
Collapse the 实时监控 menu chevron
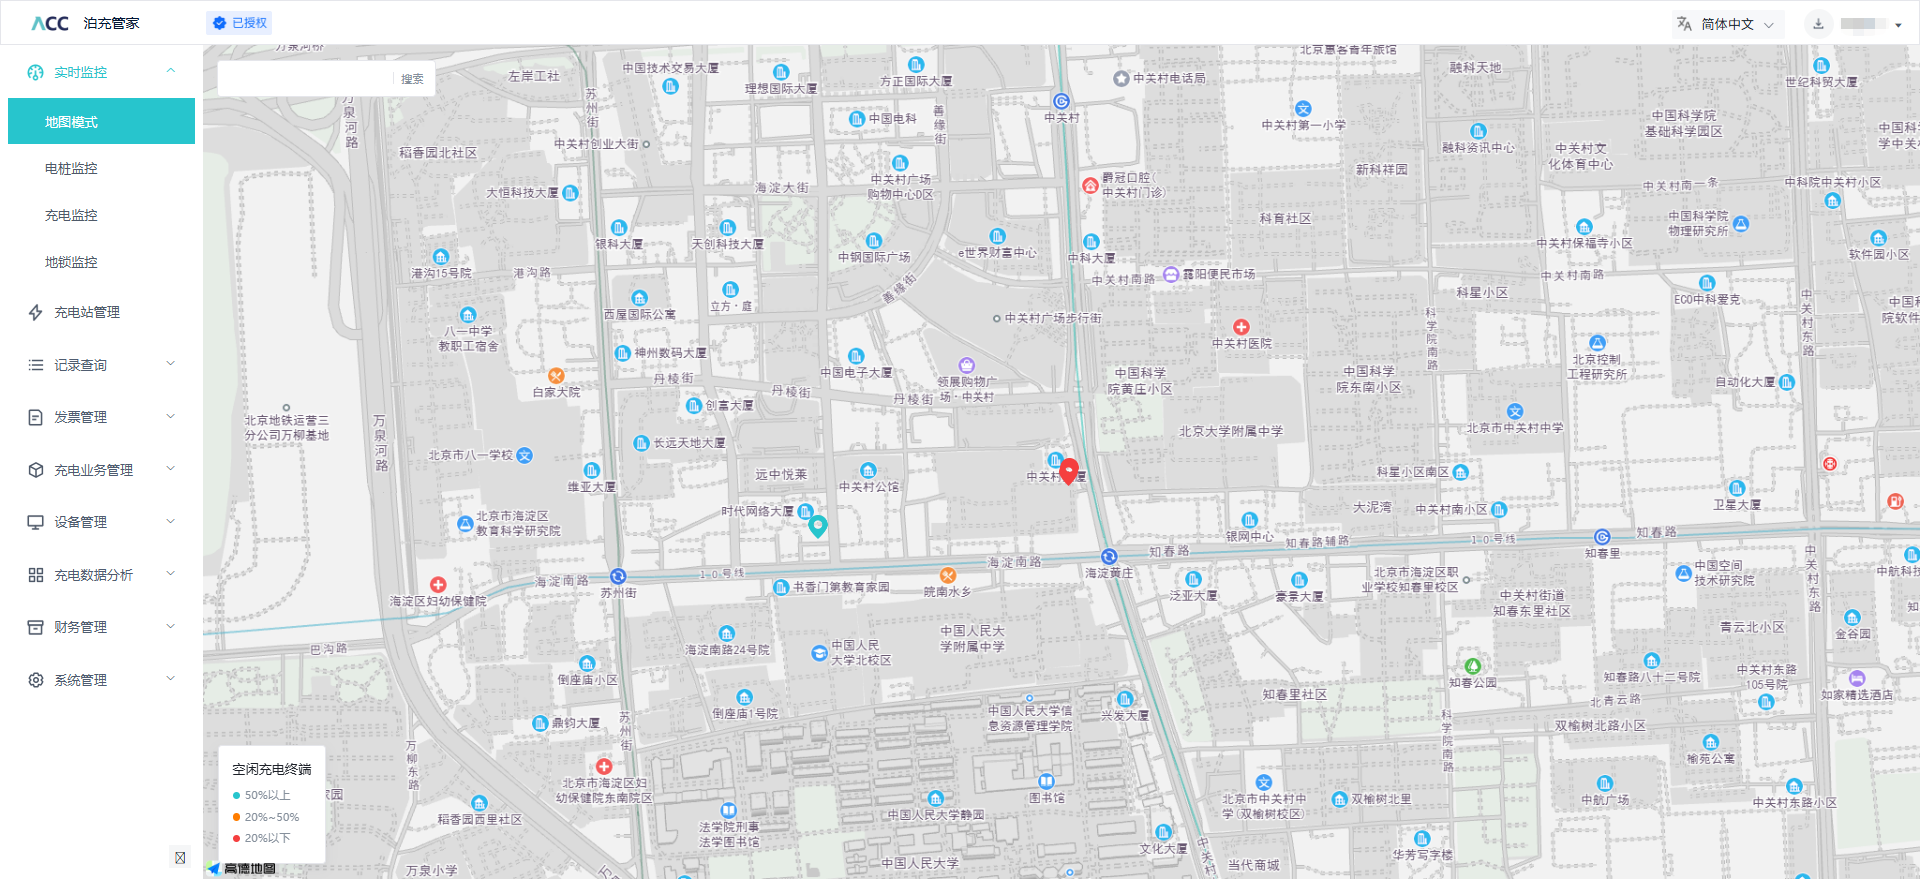(171, 71)
